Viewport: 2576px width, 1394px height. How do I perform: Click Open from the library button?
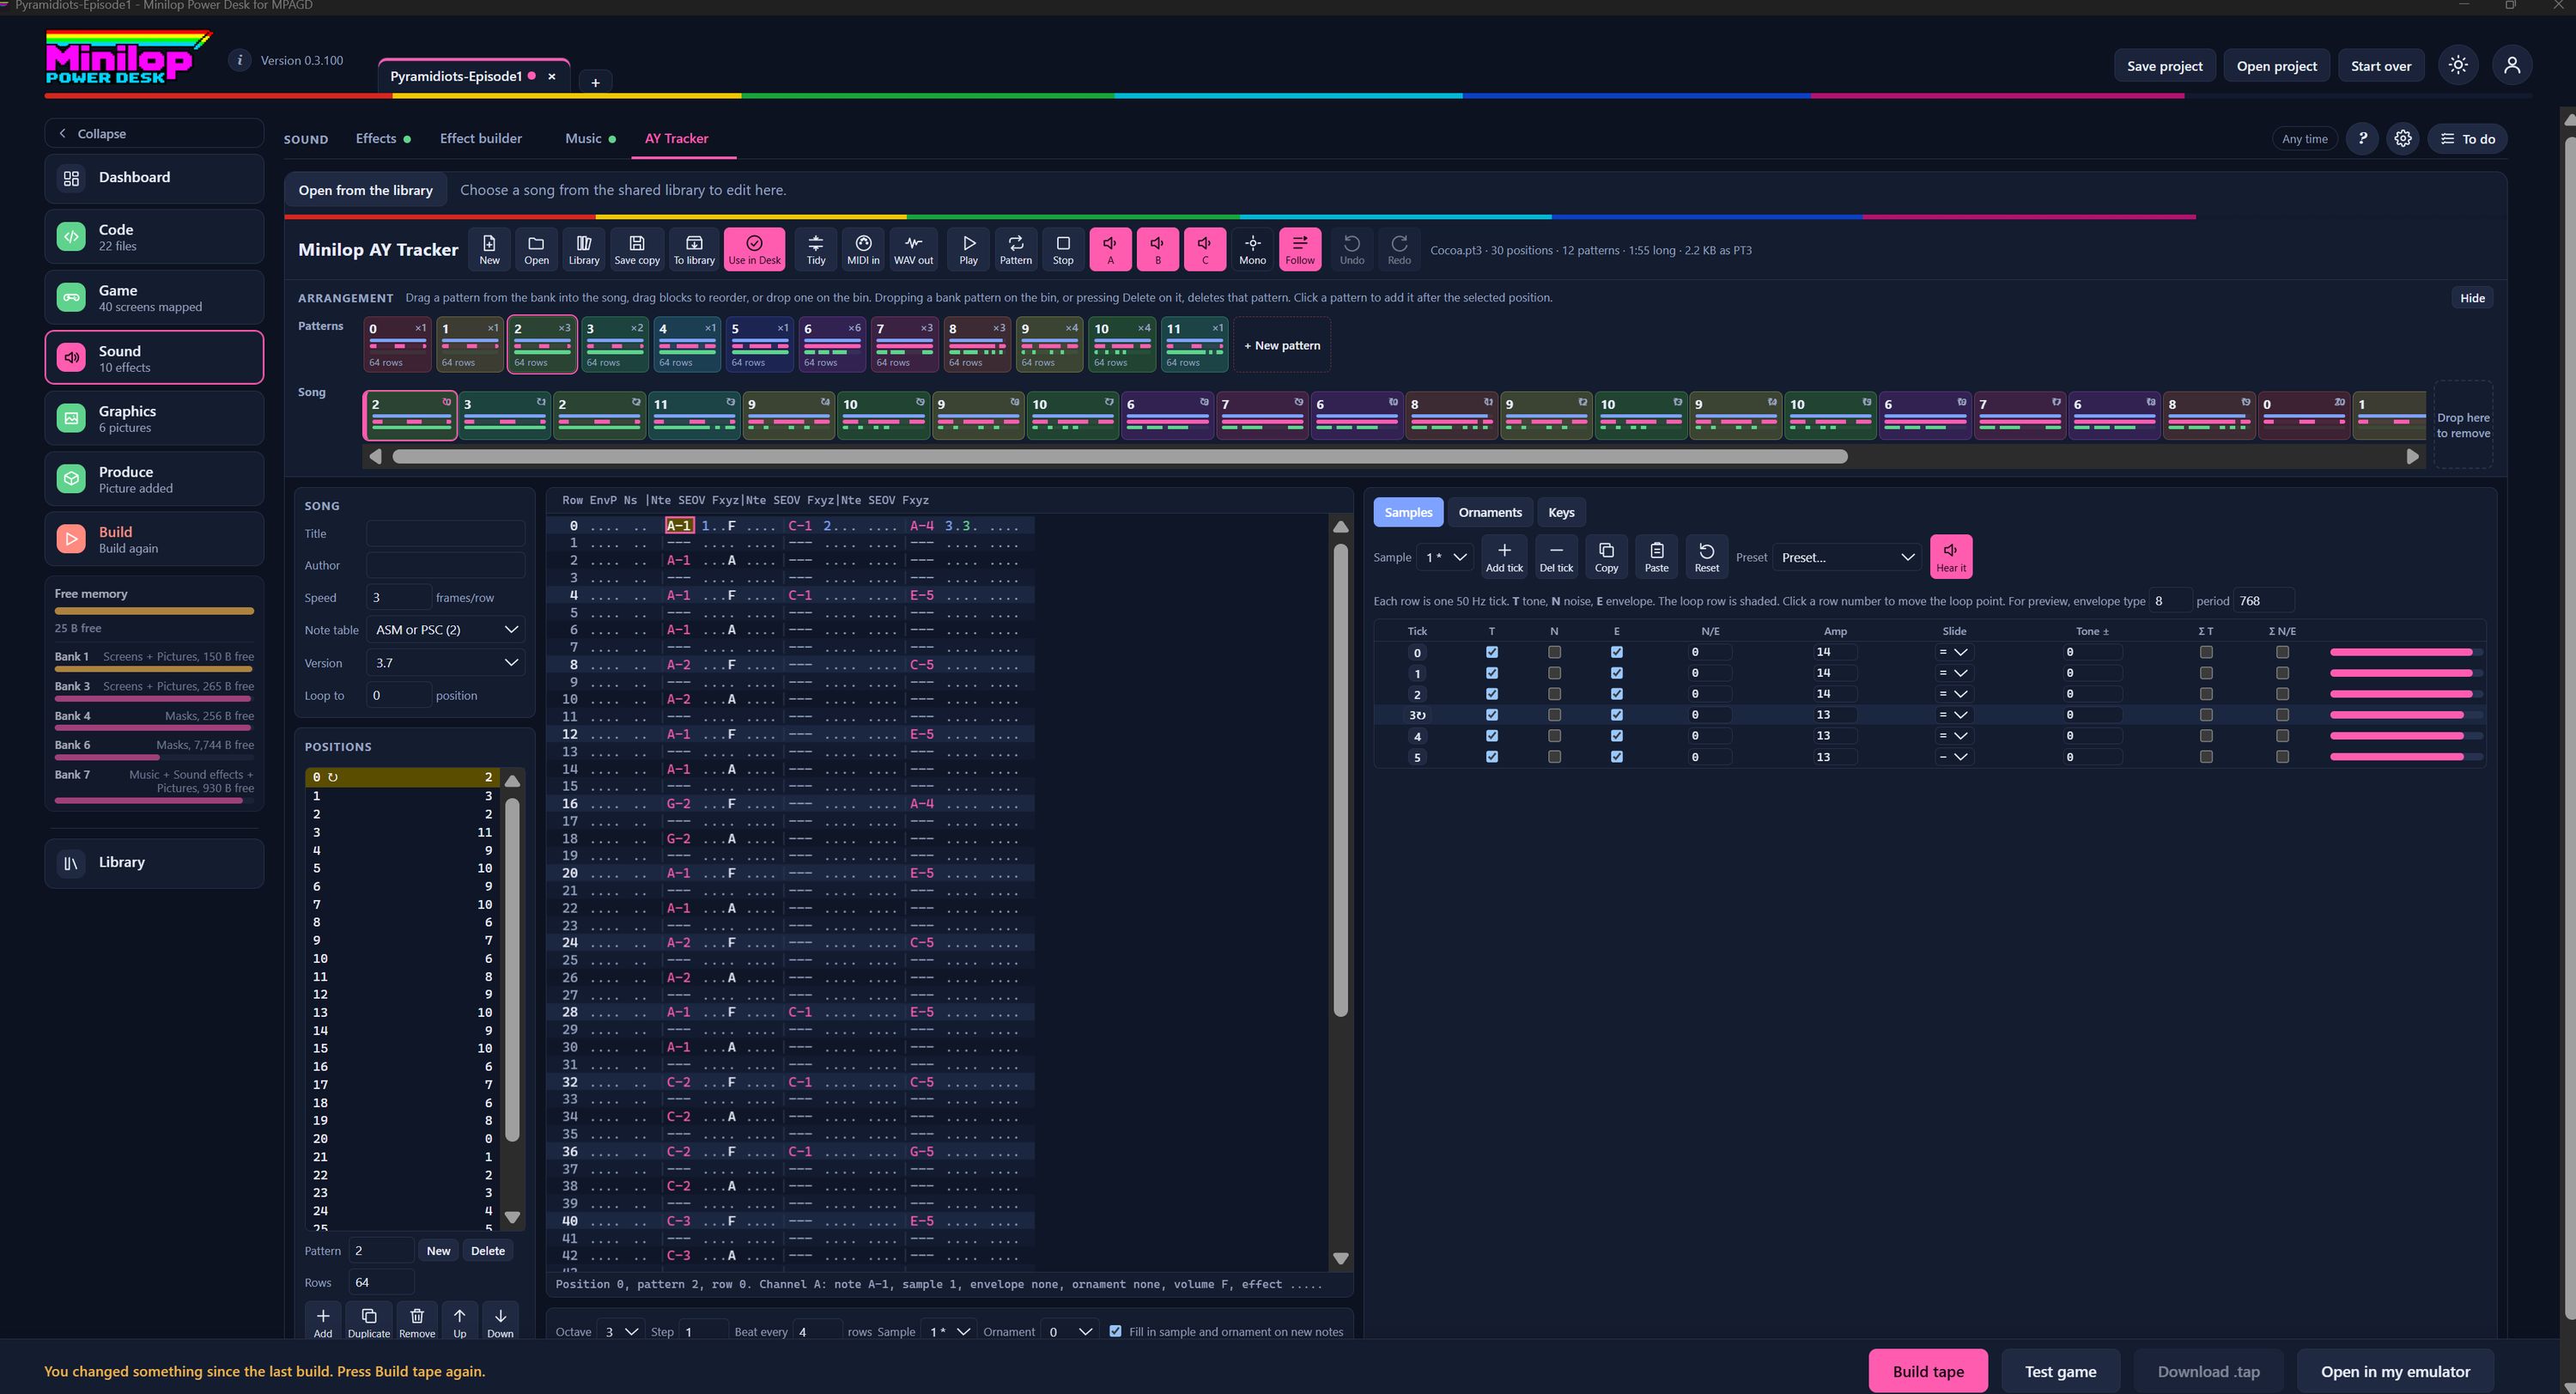coord(365,190)
